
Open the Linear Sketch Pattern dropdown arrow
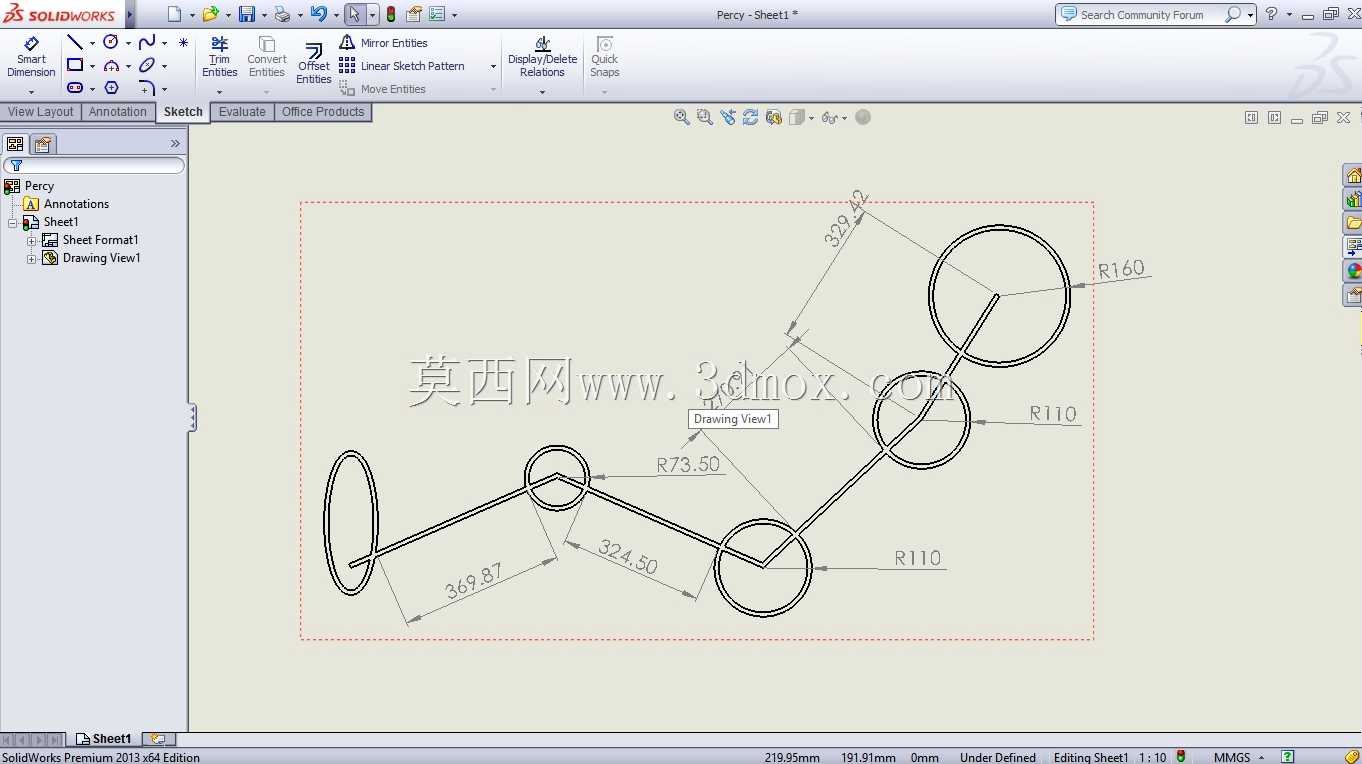coord(493,67)
